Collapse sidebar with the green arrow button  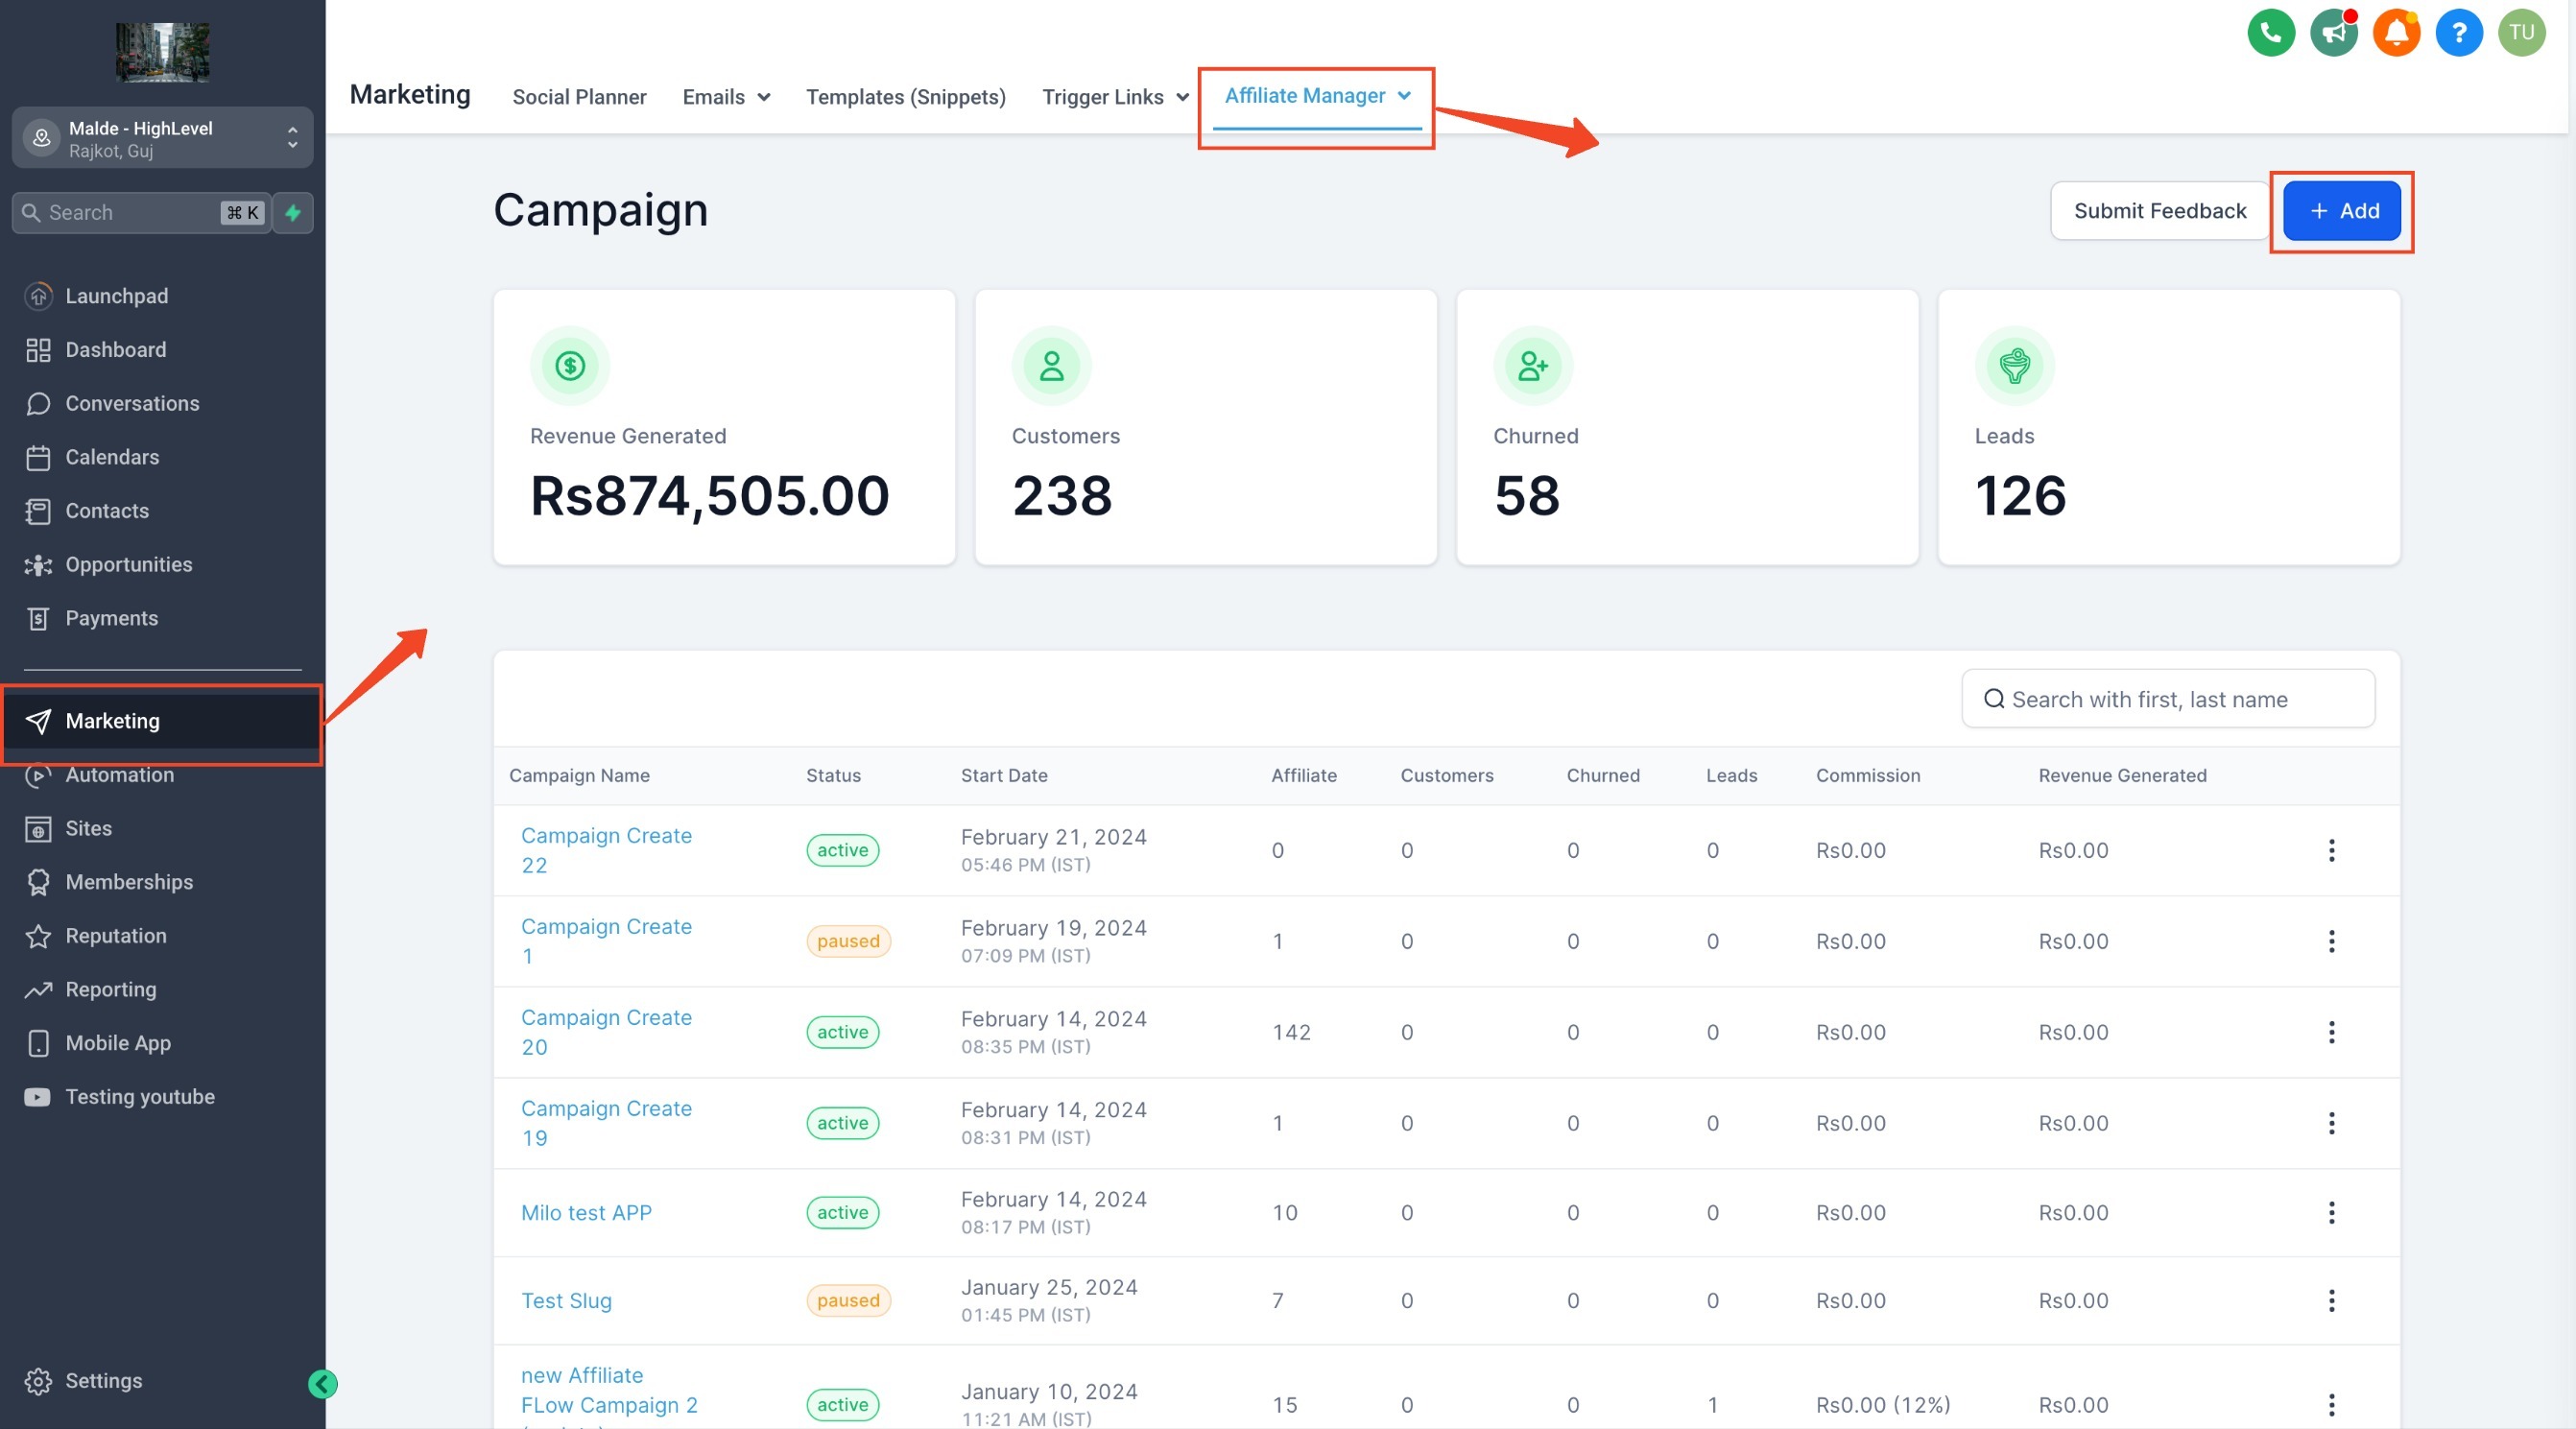pyautogui.click(x=322, y=1383)
